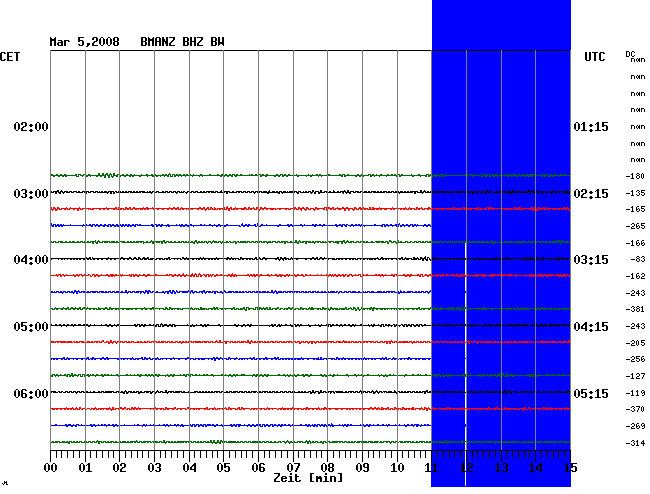Click minute label 03 on time axis
This screenshot has width=650, height=494.
(x=155, y=468)
